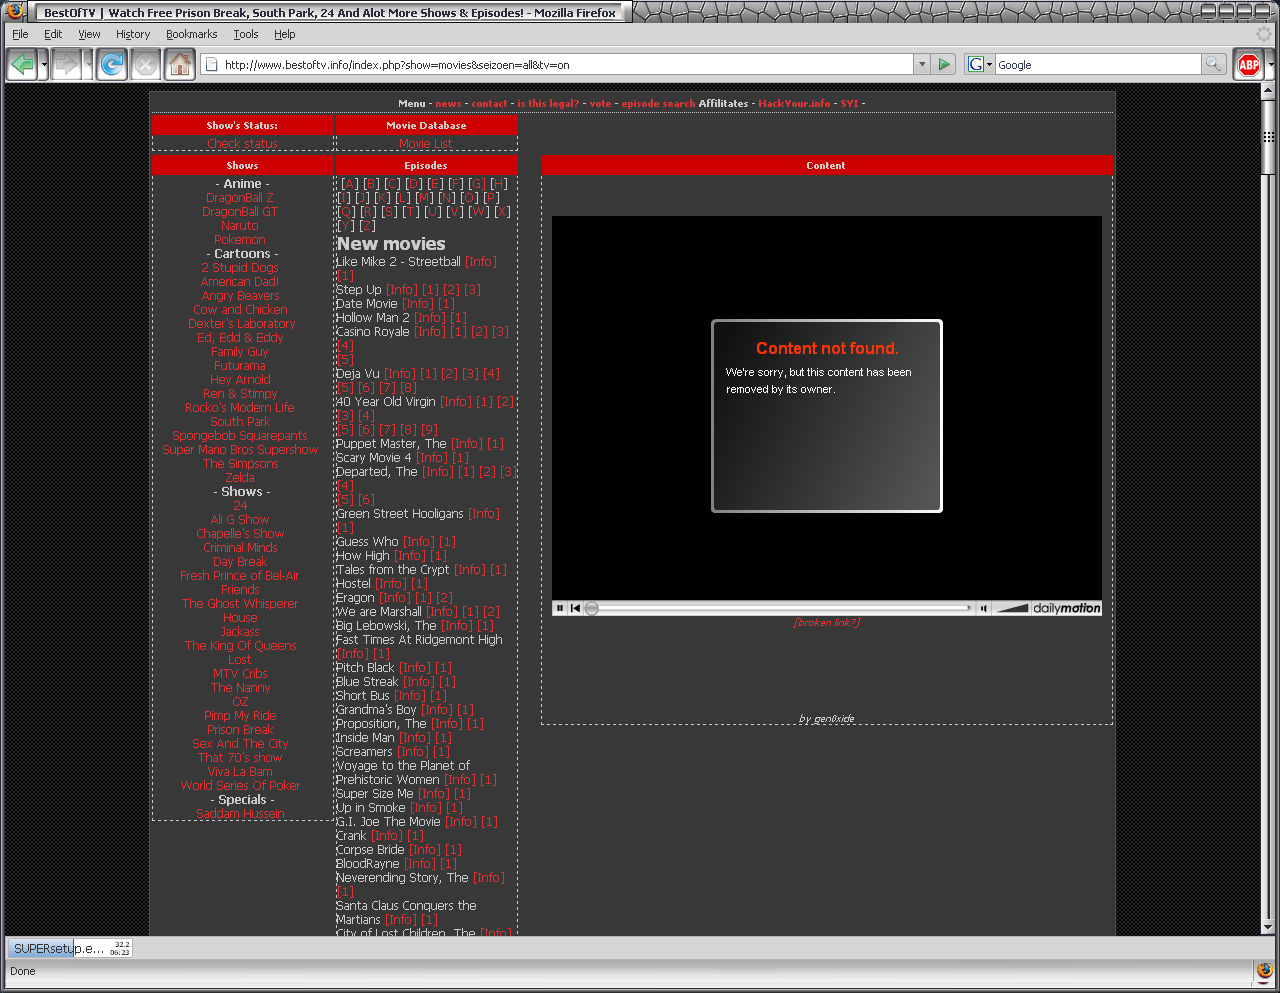Mute the dailymotion player sound
1280x993 pixels.
coord(983,608)
